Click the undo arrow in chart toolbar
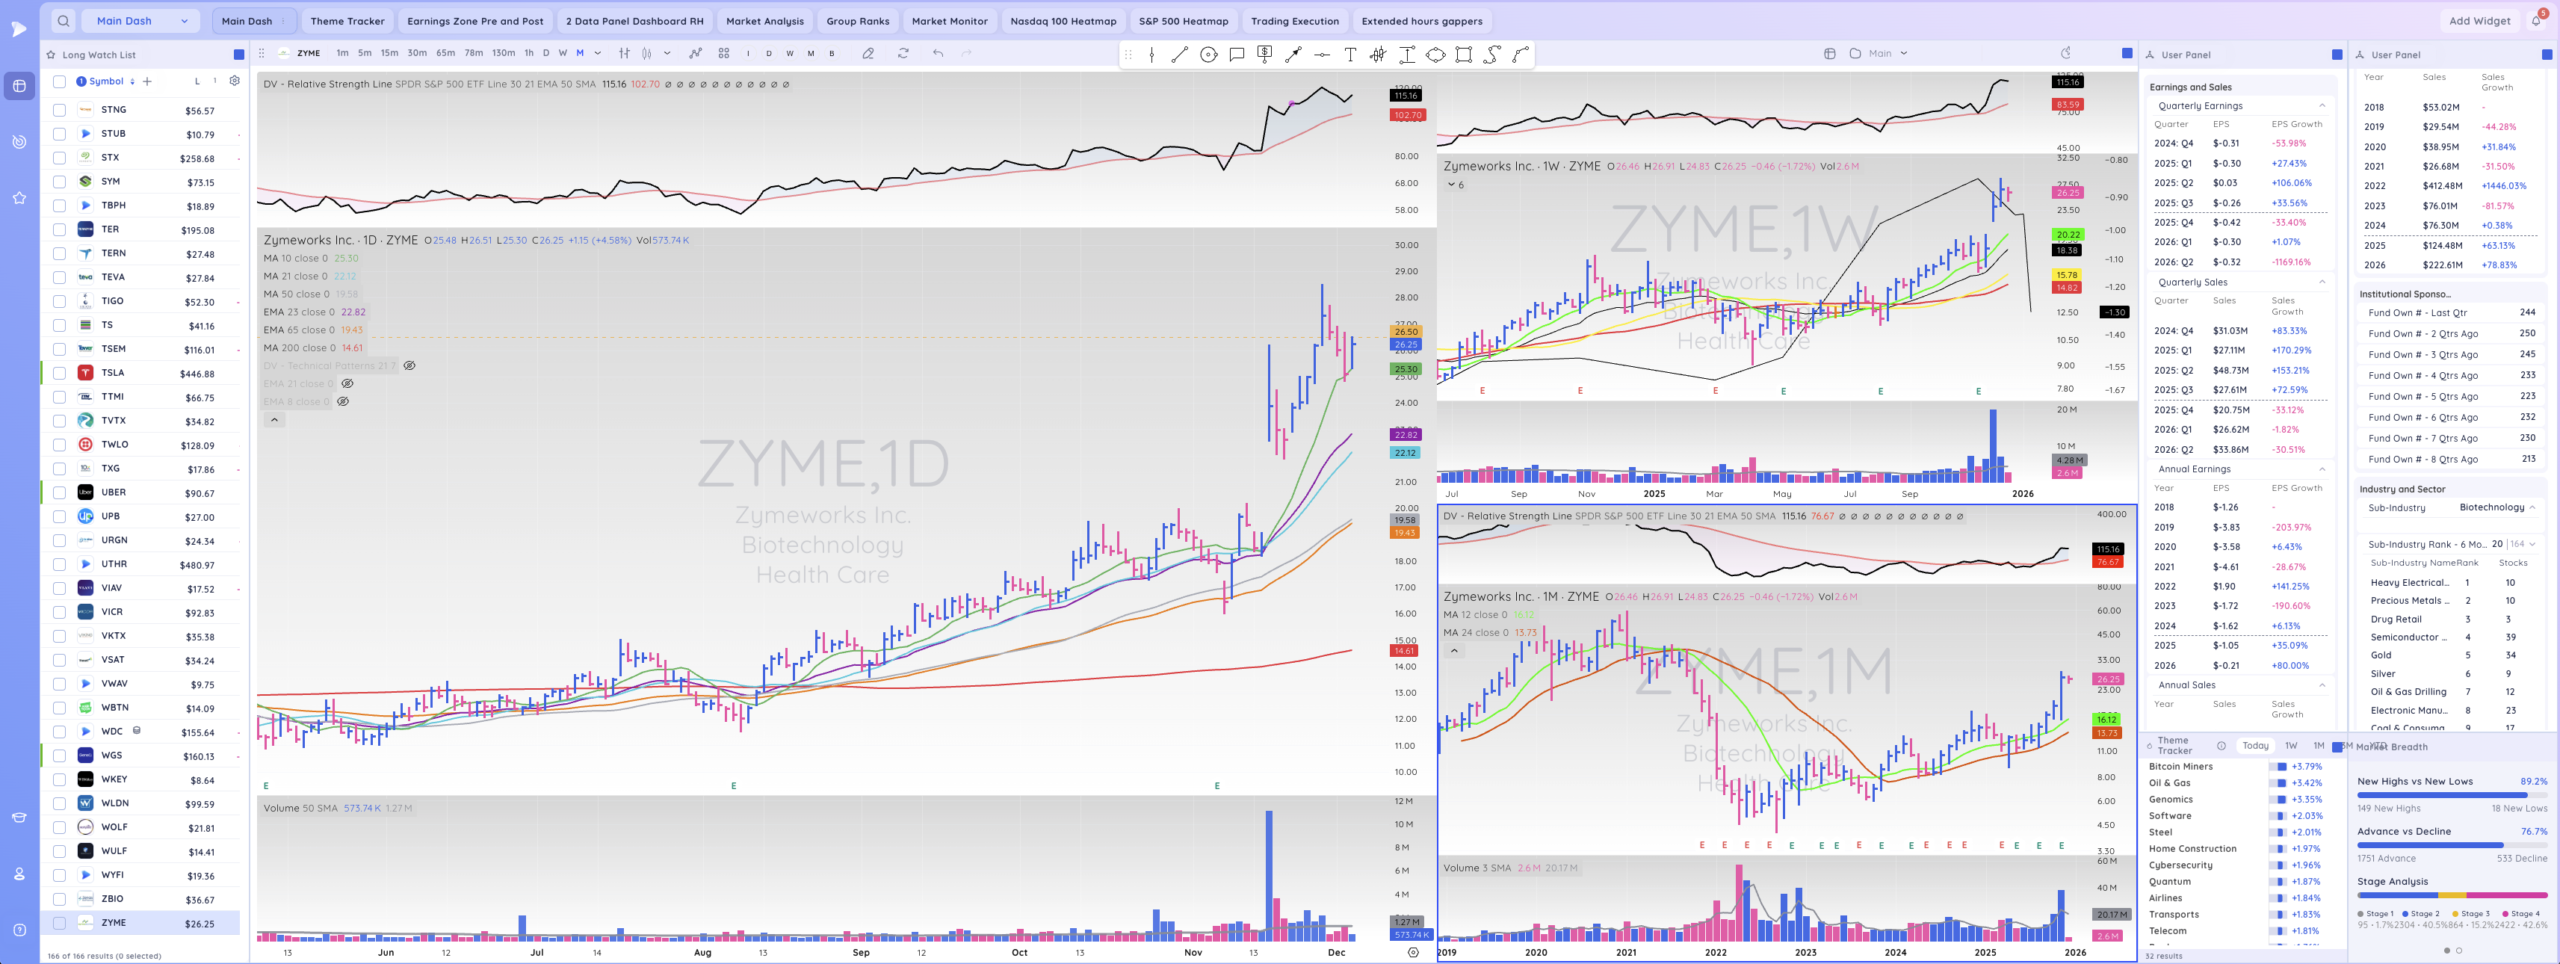Screen dimensions: 2560x964 (937, 53)
